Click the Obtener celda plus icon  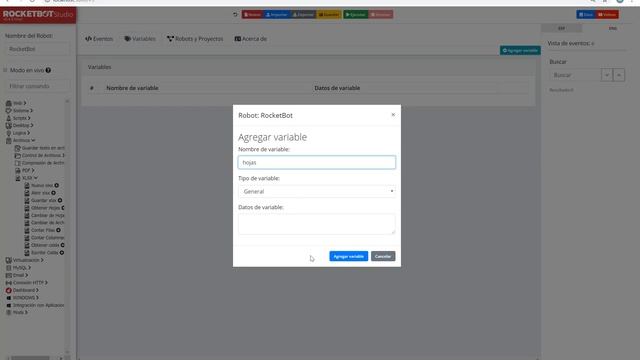click(62, 245)
